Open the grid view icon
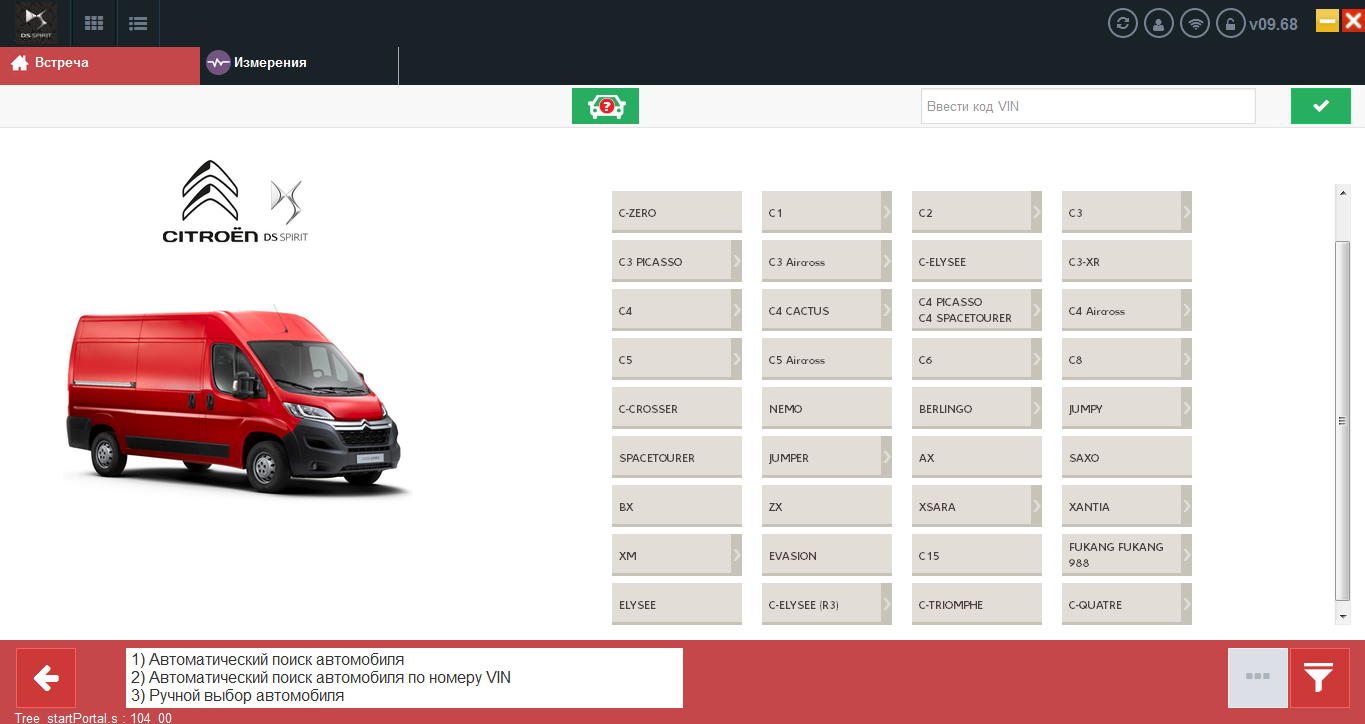Screen dimensions: 1365x724 point(94,23)
